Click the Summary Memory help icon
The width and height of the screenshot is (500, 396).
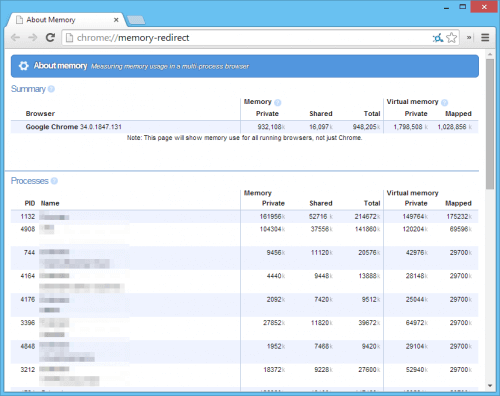(278, 102)
